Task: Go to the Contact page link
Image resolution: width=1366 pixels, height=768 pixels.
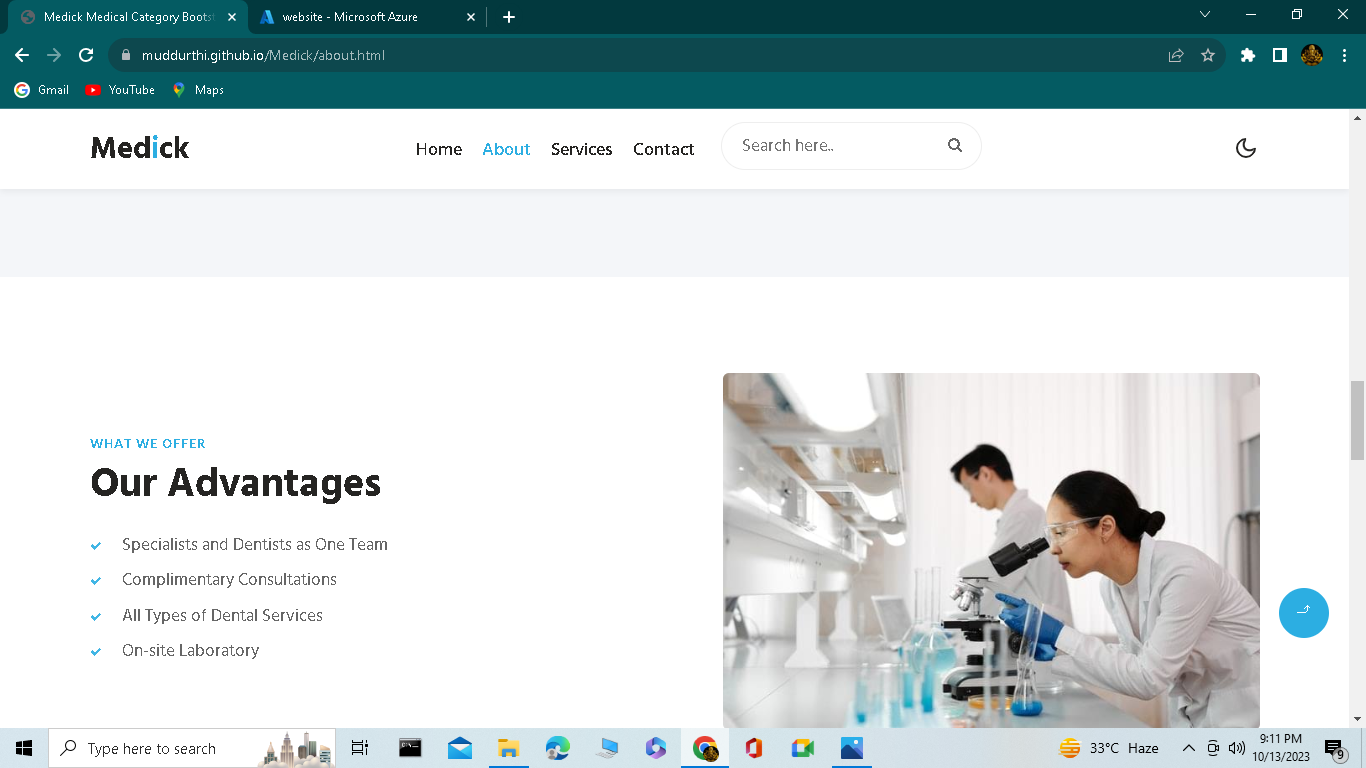Action: 663,149
